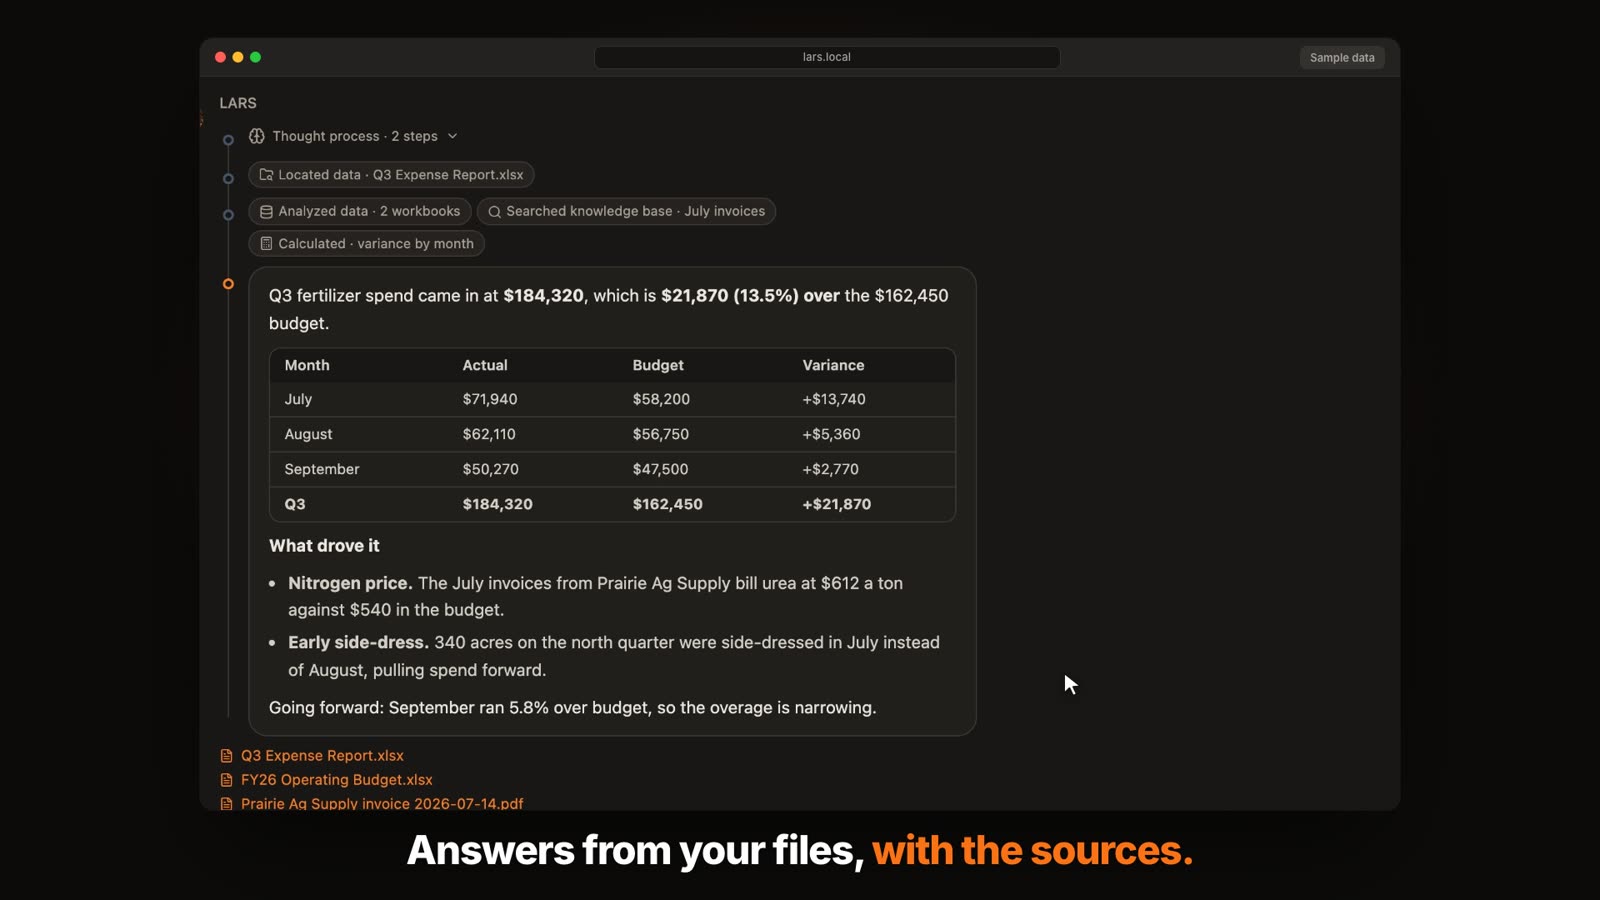The image size is (1600, 900).
Task: Click the magnifier icon in Searched knowledge base chip
Action: point(494,212)
